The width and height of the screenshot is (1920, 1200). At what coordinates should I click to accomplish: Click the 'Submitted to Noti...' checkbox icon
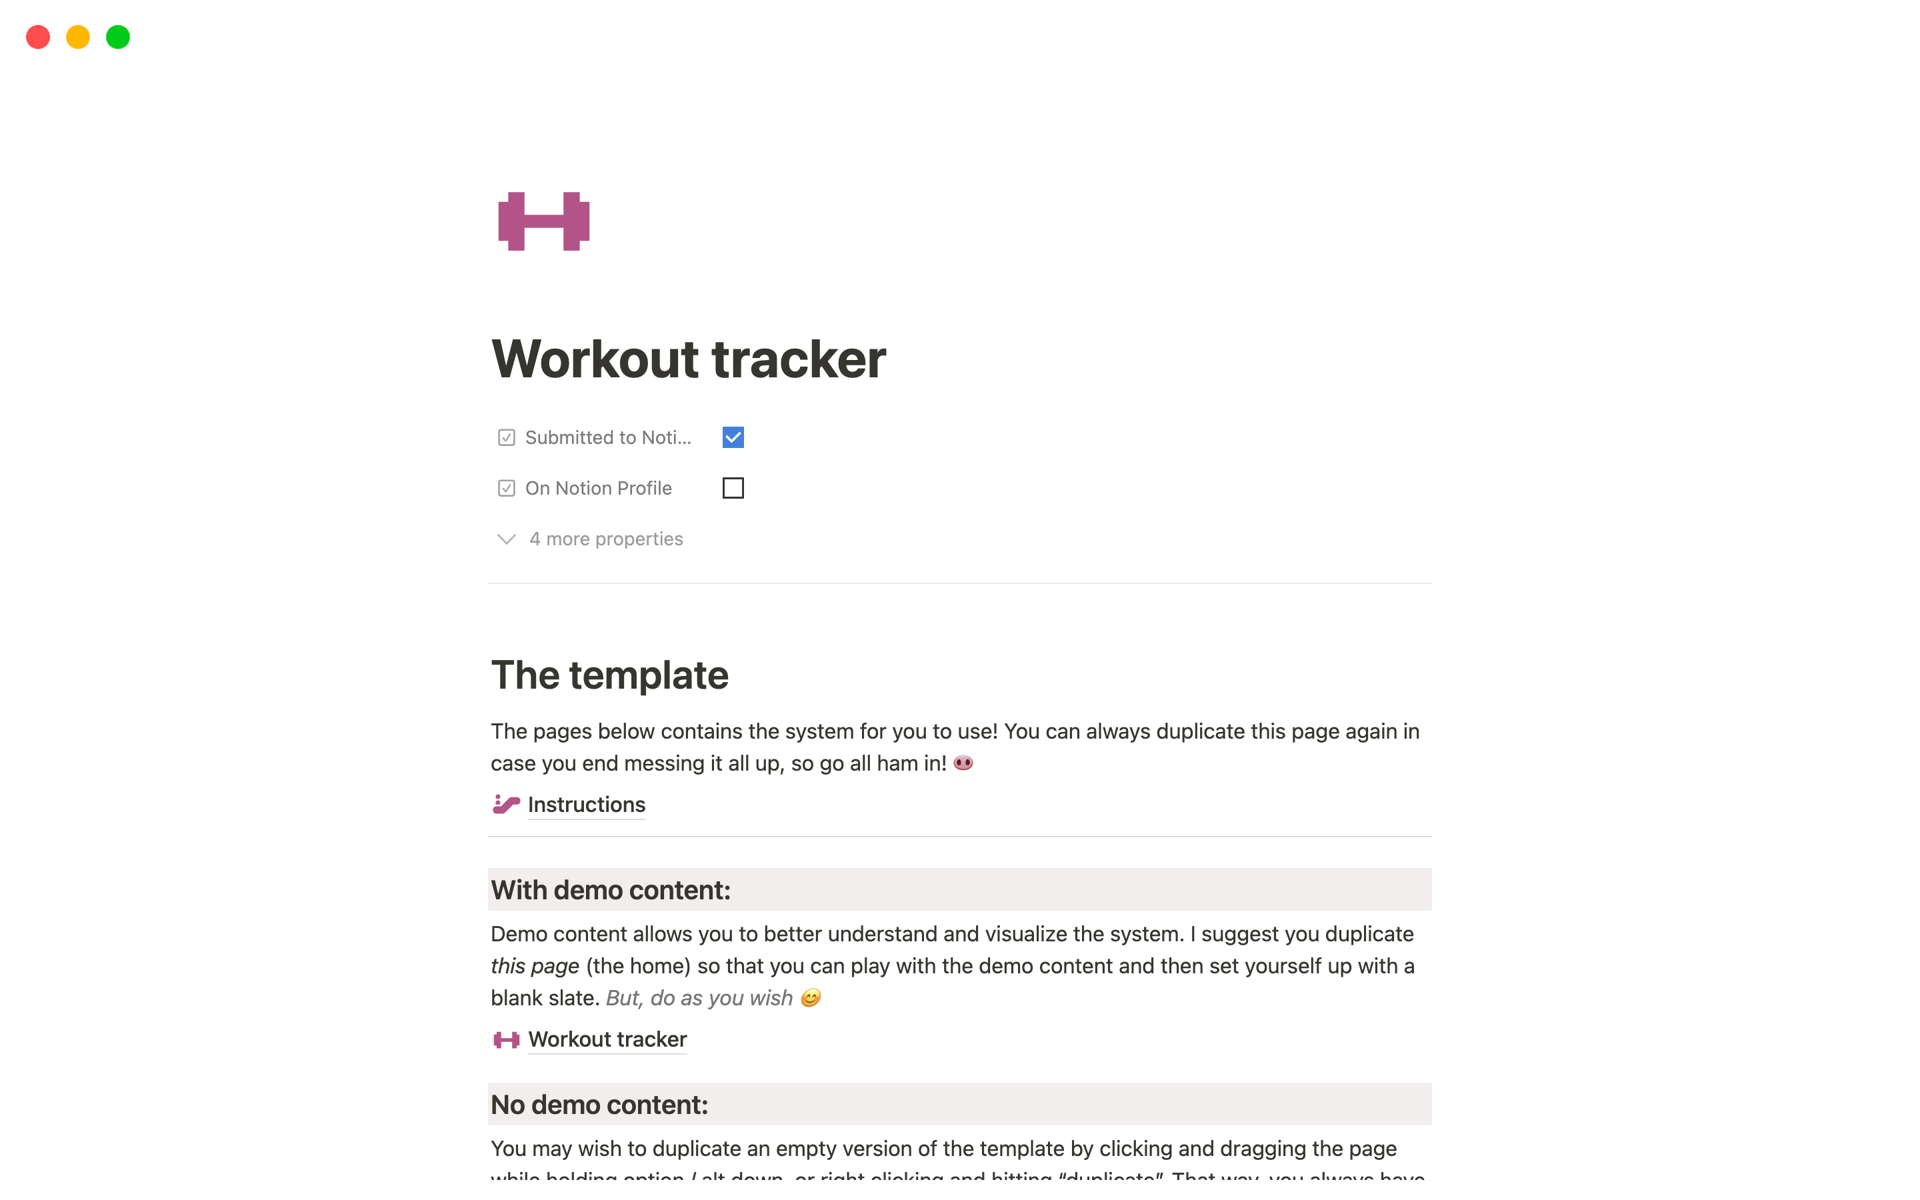506,437
